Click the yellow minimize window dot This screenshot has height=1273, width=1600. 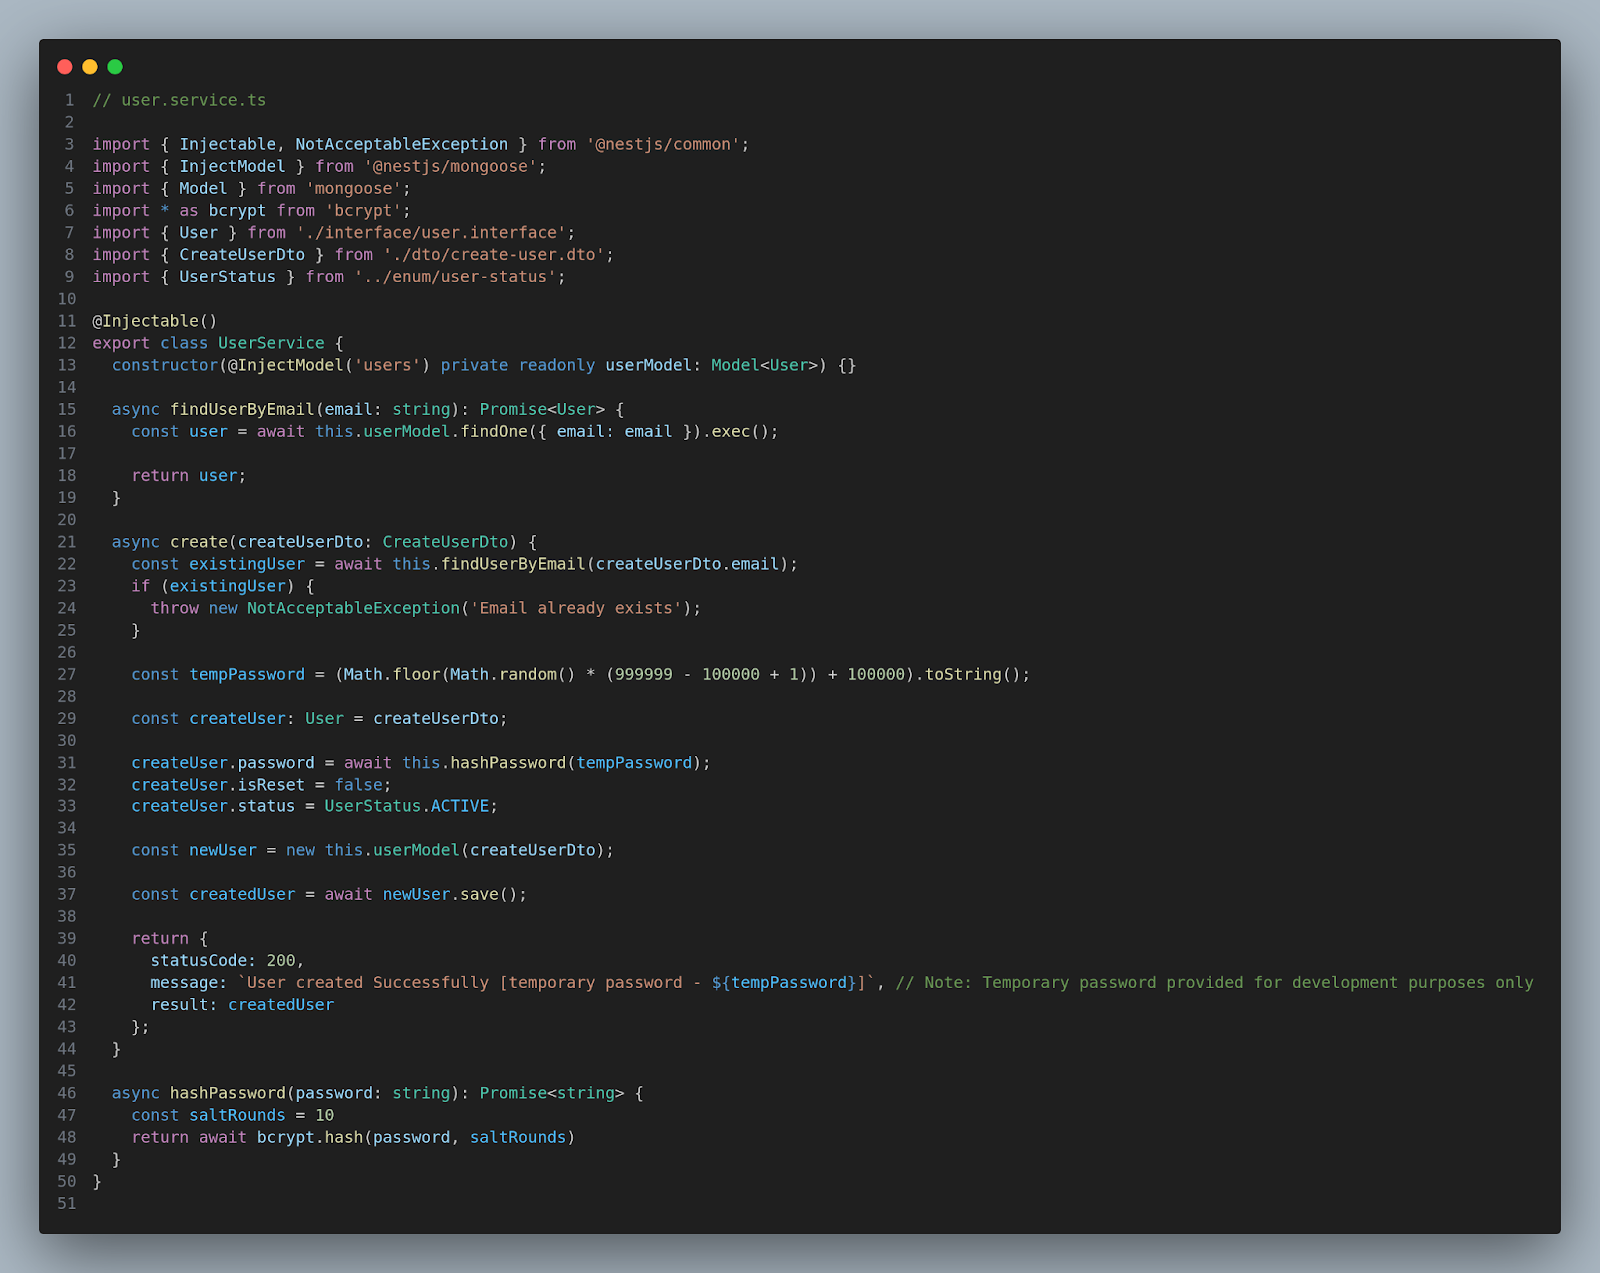(x=90, y=67)
